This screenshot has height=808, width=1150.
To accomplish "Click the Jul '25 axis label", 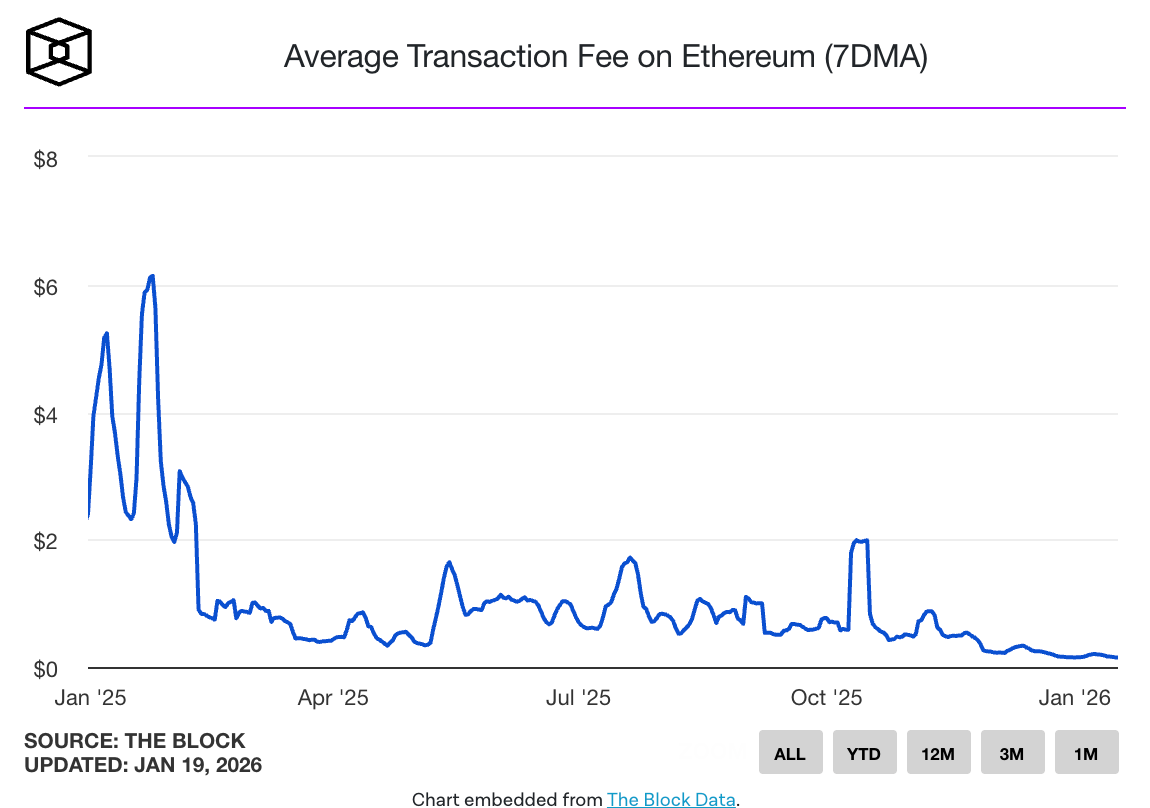I will tap(578, 697).
